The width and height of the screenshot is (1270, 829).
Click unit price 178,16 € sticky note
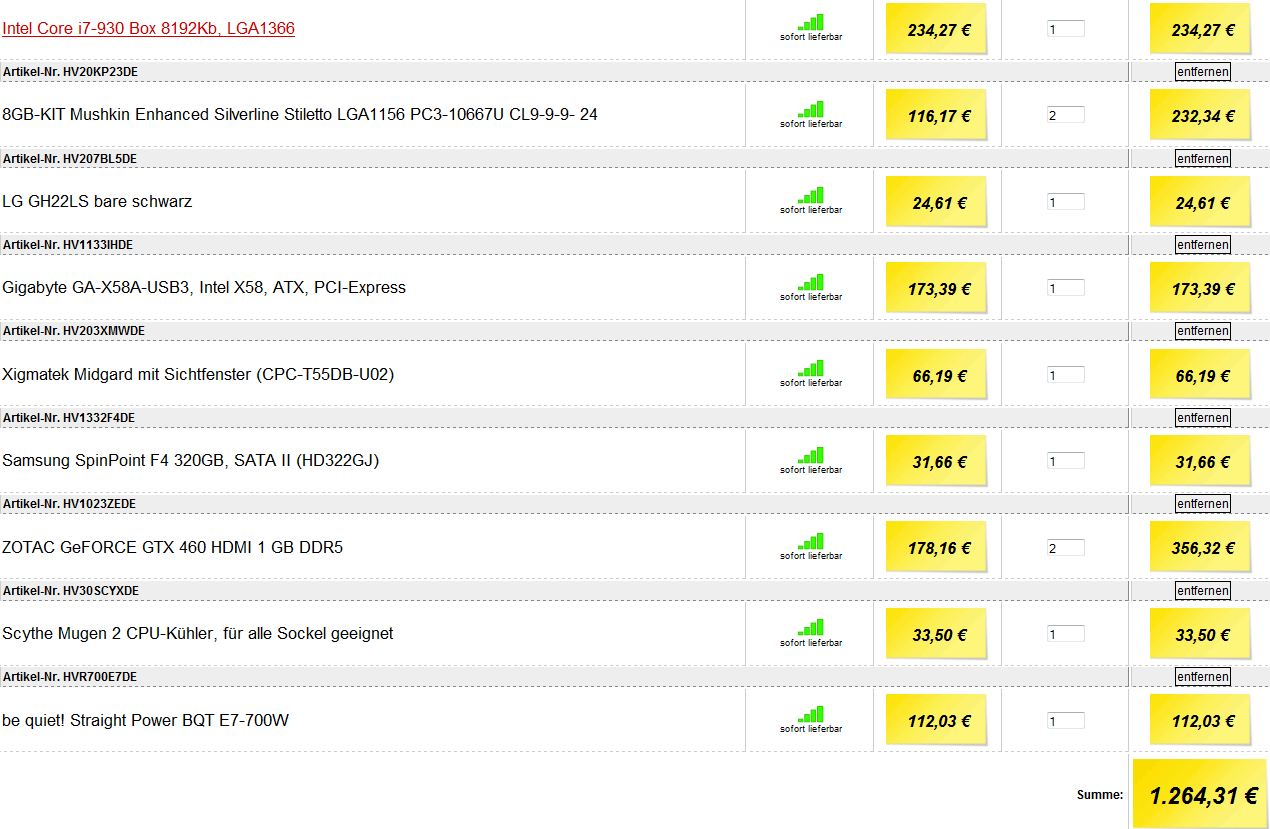pyautogui.click(x=937, y=548)
